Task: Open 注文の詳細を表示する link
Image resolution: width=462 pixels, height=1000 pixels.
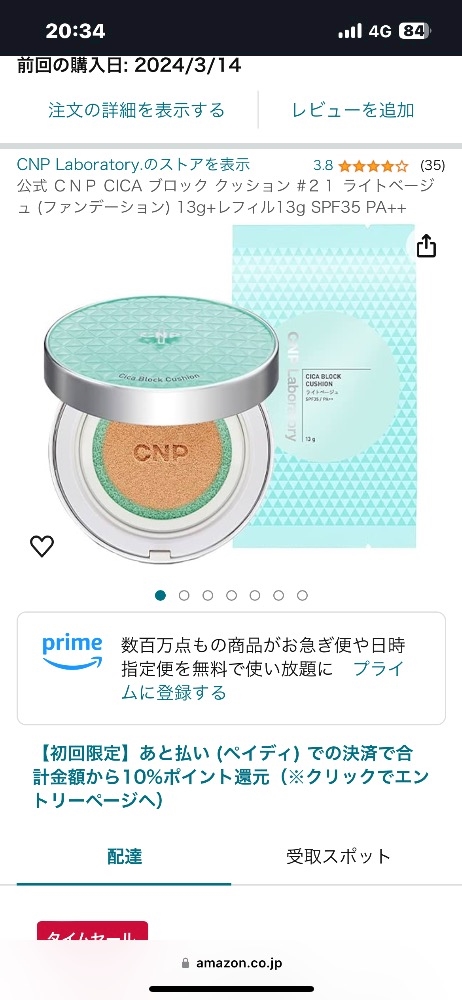Action: (137, 110)
